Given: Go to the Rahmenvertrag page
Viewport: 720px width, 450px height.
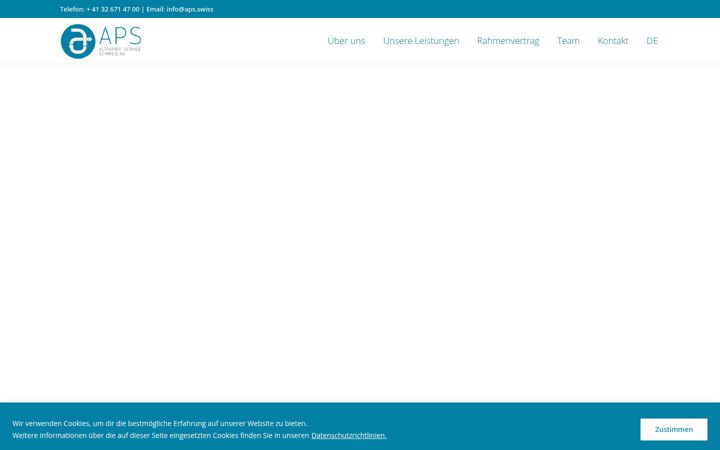Looking at the screenshot, I should coord(508,41).
